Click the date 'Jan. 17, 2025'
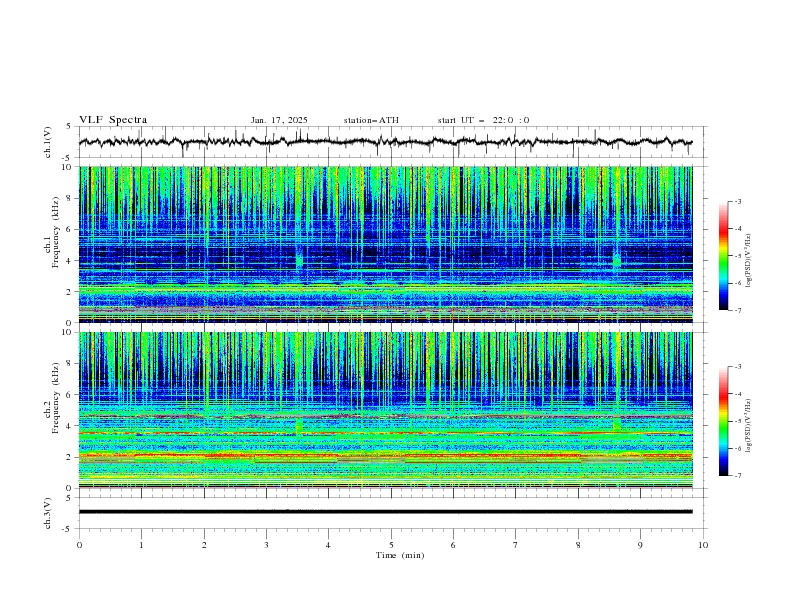This screenshot has height=612, width=792. [279, 120]
